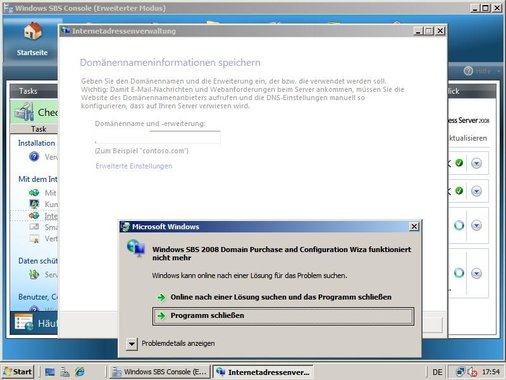Viewport: 506px width, 380px height.
Task: Click the Häufige tasks icon at bottom
Action: coord(24,323)
